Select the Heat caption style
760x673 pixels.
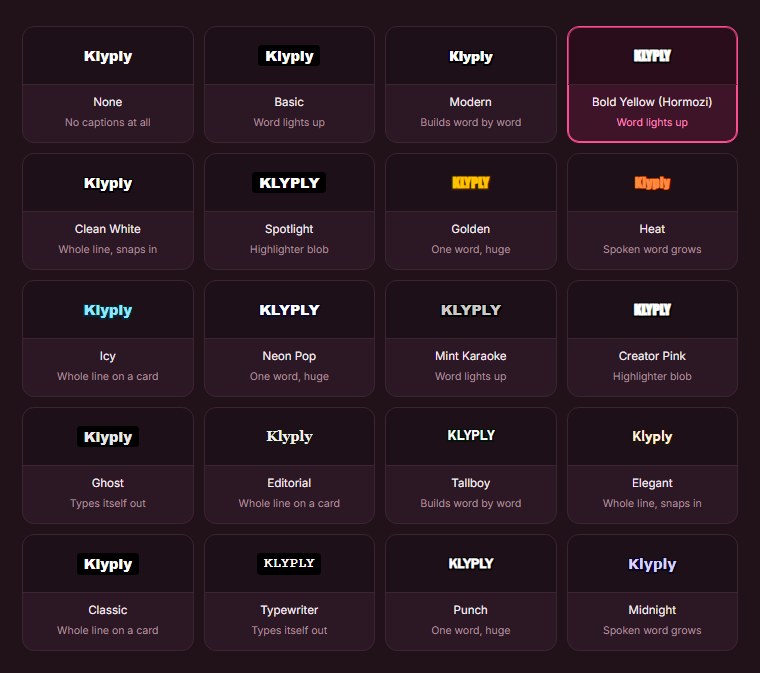[x=652, y=211]
